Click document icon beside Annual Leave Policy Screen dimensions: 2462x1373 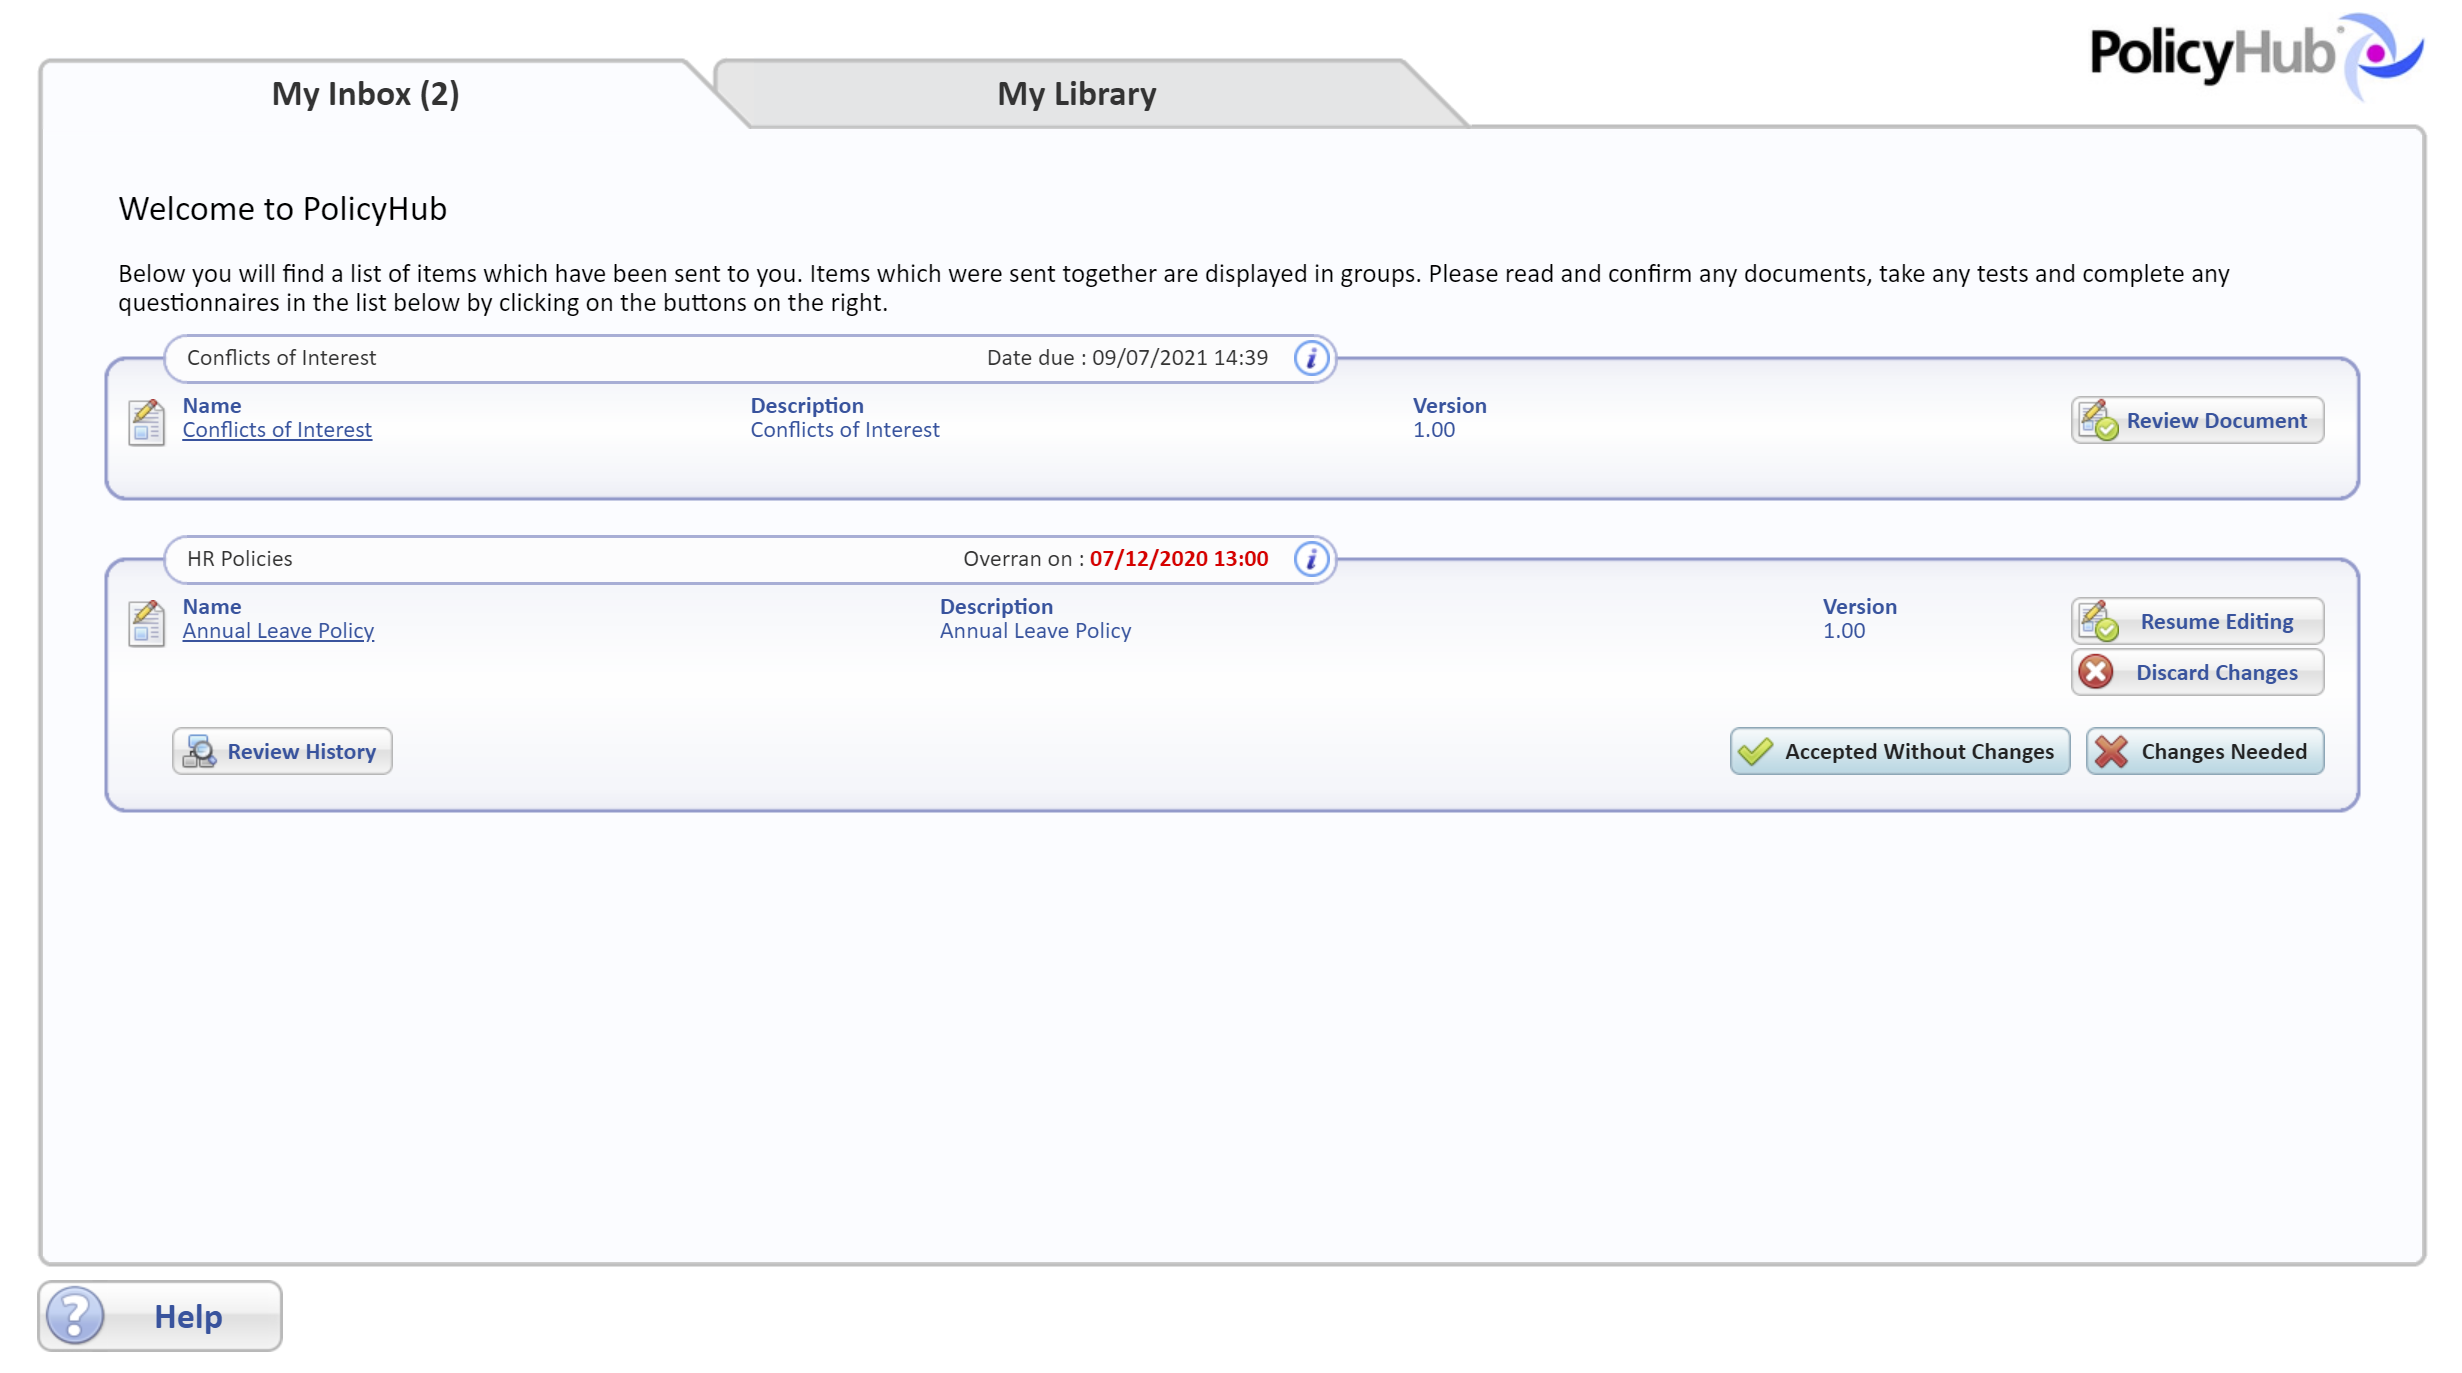147,622
